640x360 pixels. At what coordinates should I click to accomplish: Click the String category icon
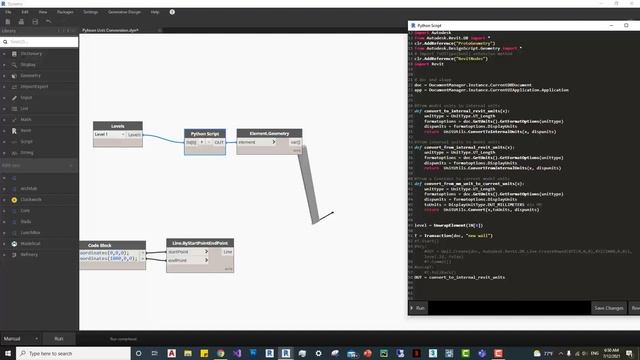(14, 153)
